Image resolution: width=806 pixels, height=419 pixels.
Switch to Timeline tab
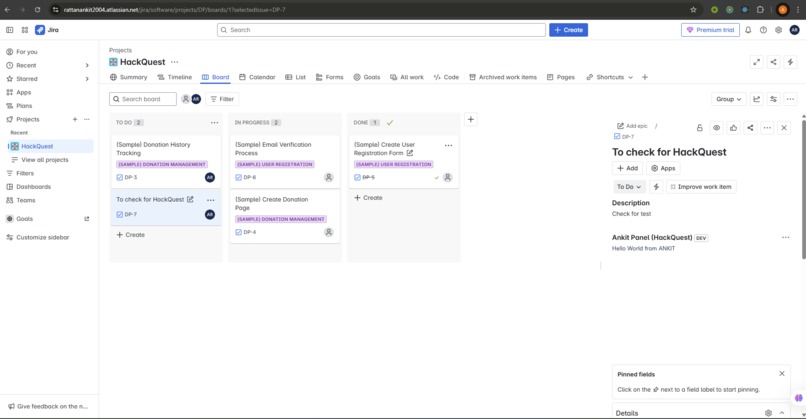[x=174, y=77]
